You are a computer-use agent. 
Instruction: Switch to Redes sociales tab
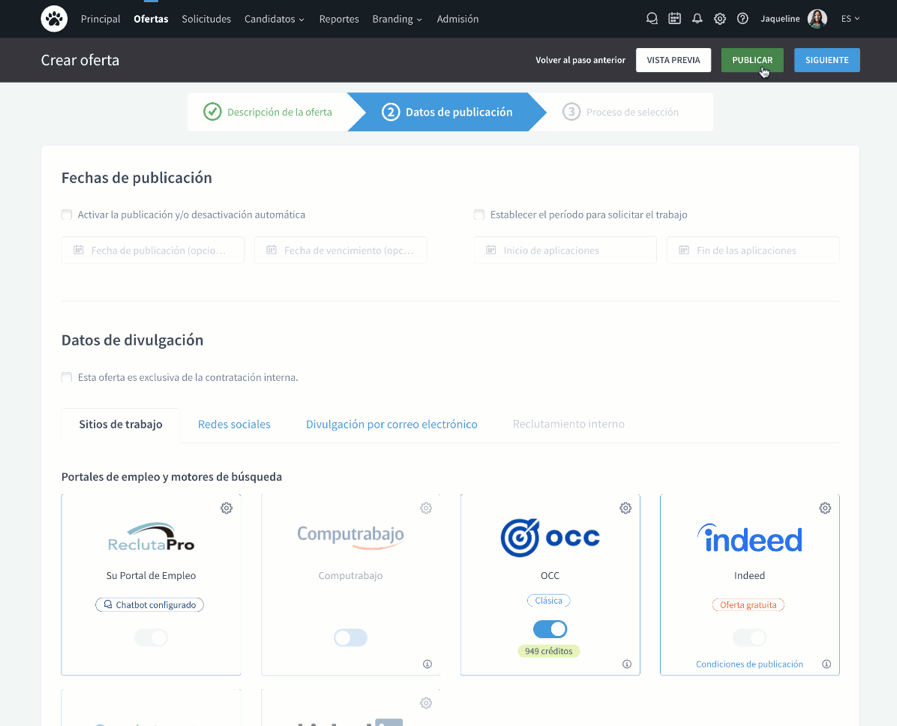pyautogui.click(x=234, y=424)
